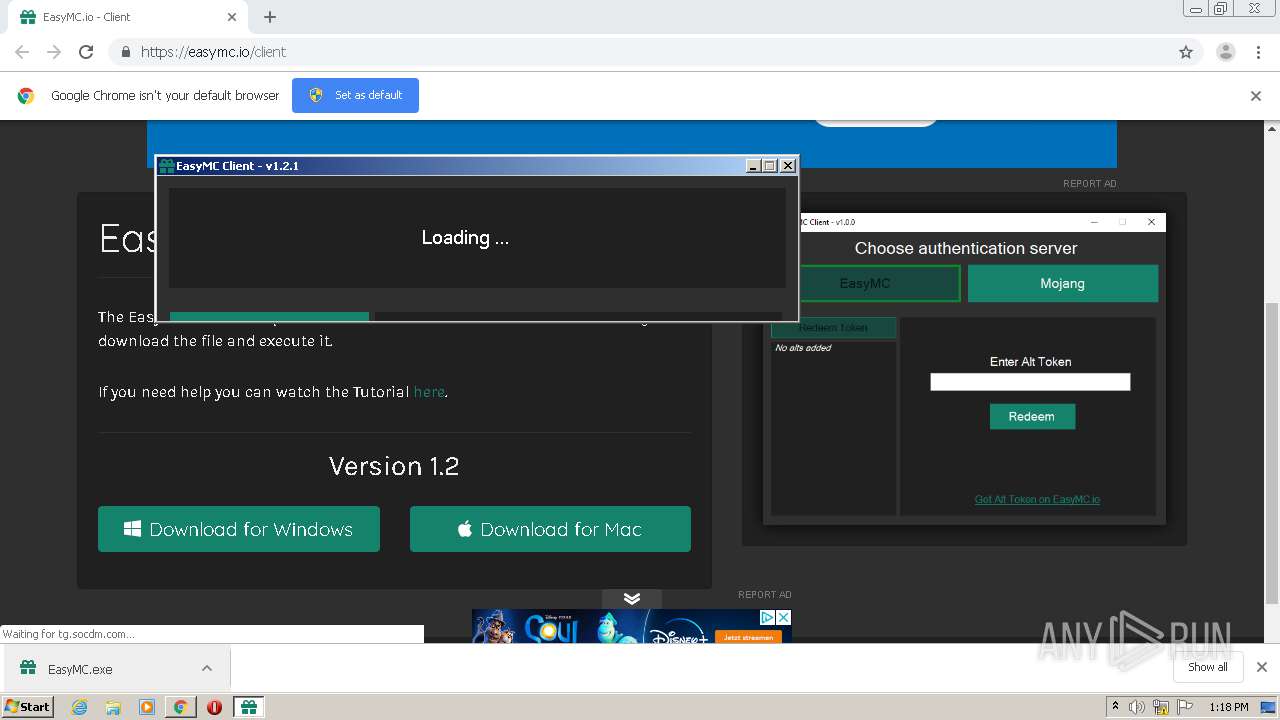Set Chrome as default browser
1280x720 pixels.
pos(355,95)
